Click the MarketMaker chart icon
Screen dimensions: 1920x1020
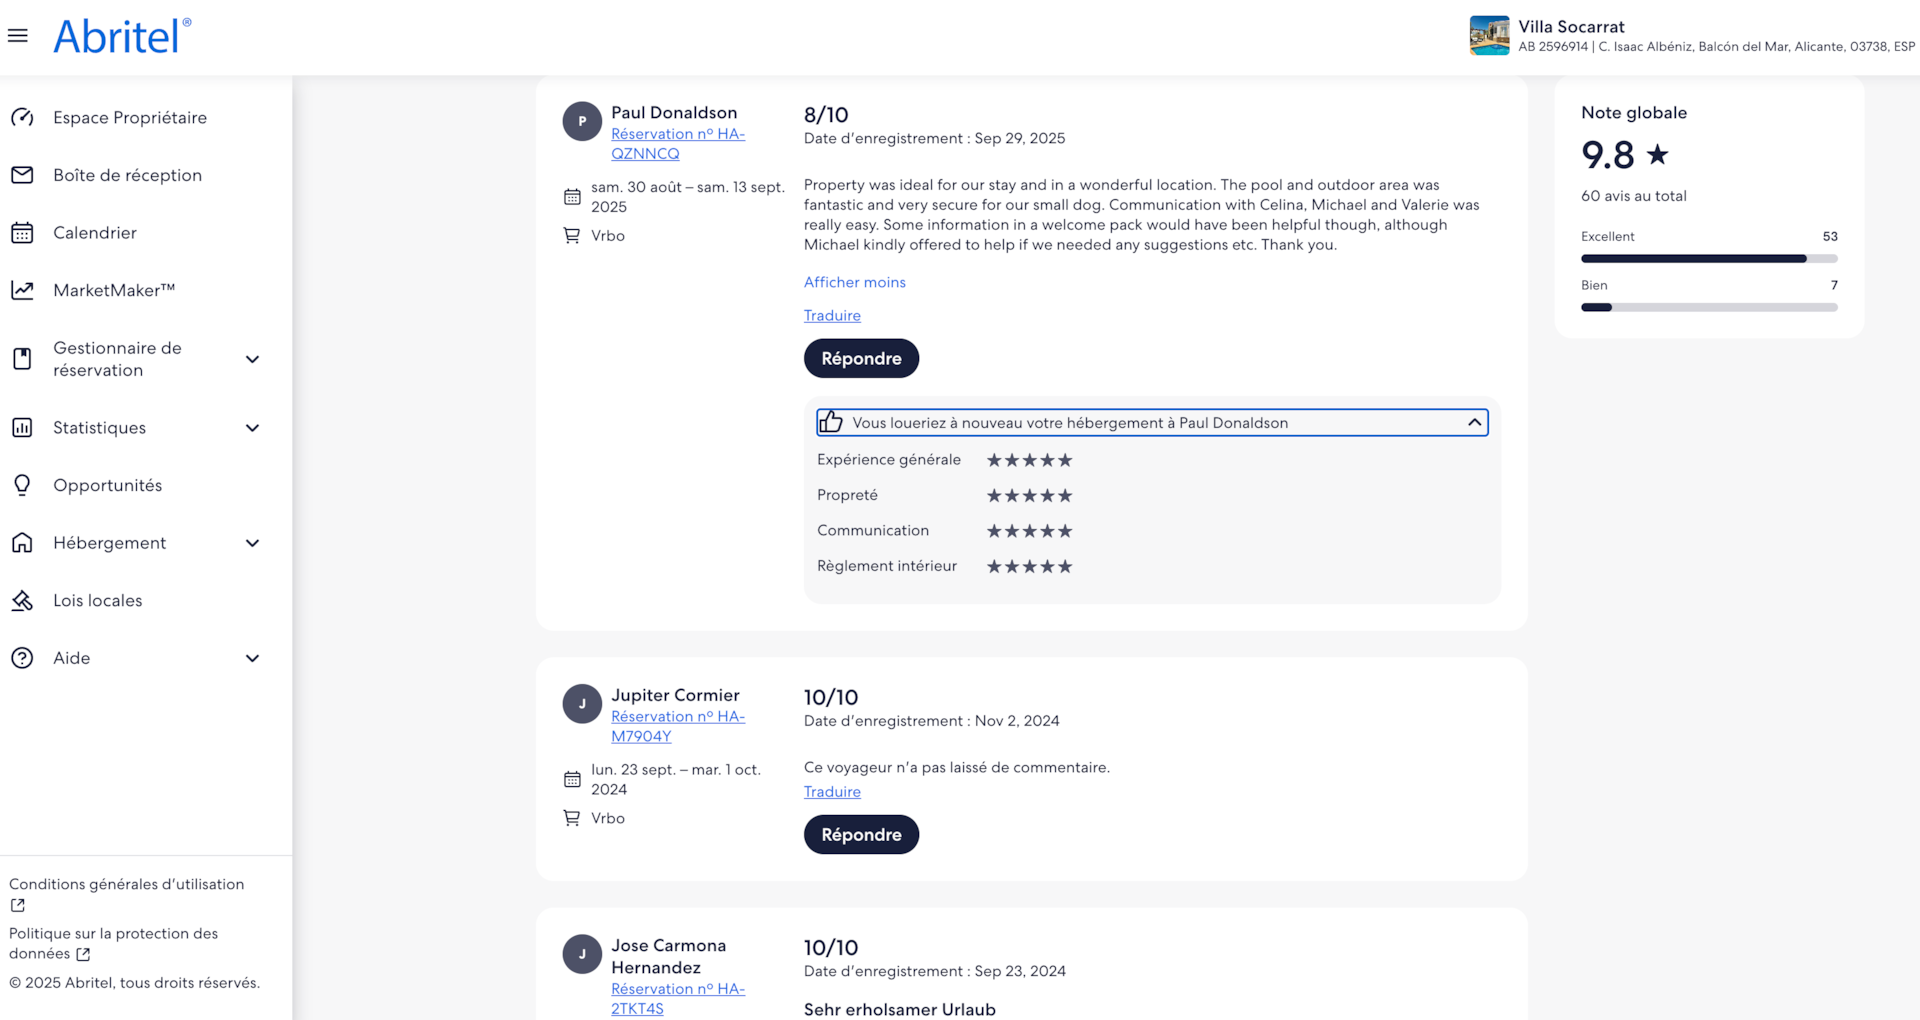coord(22,290)
